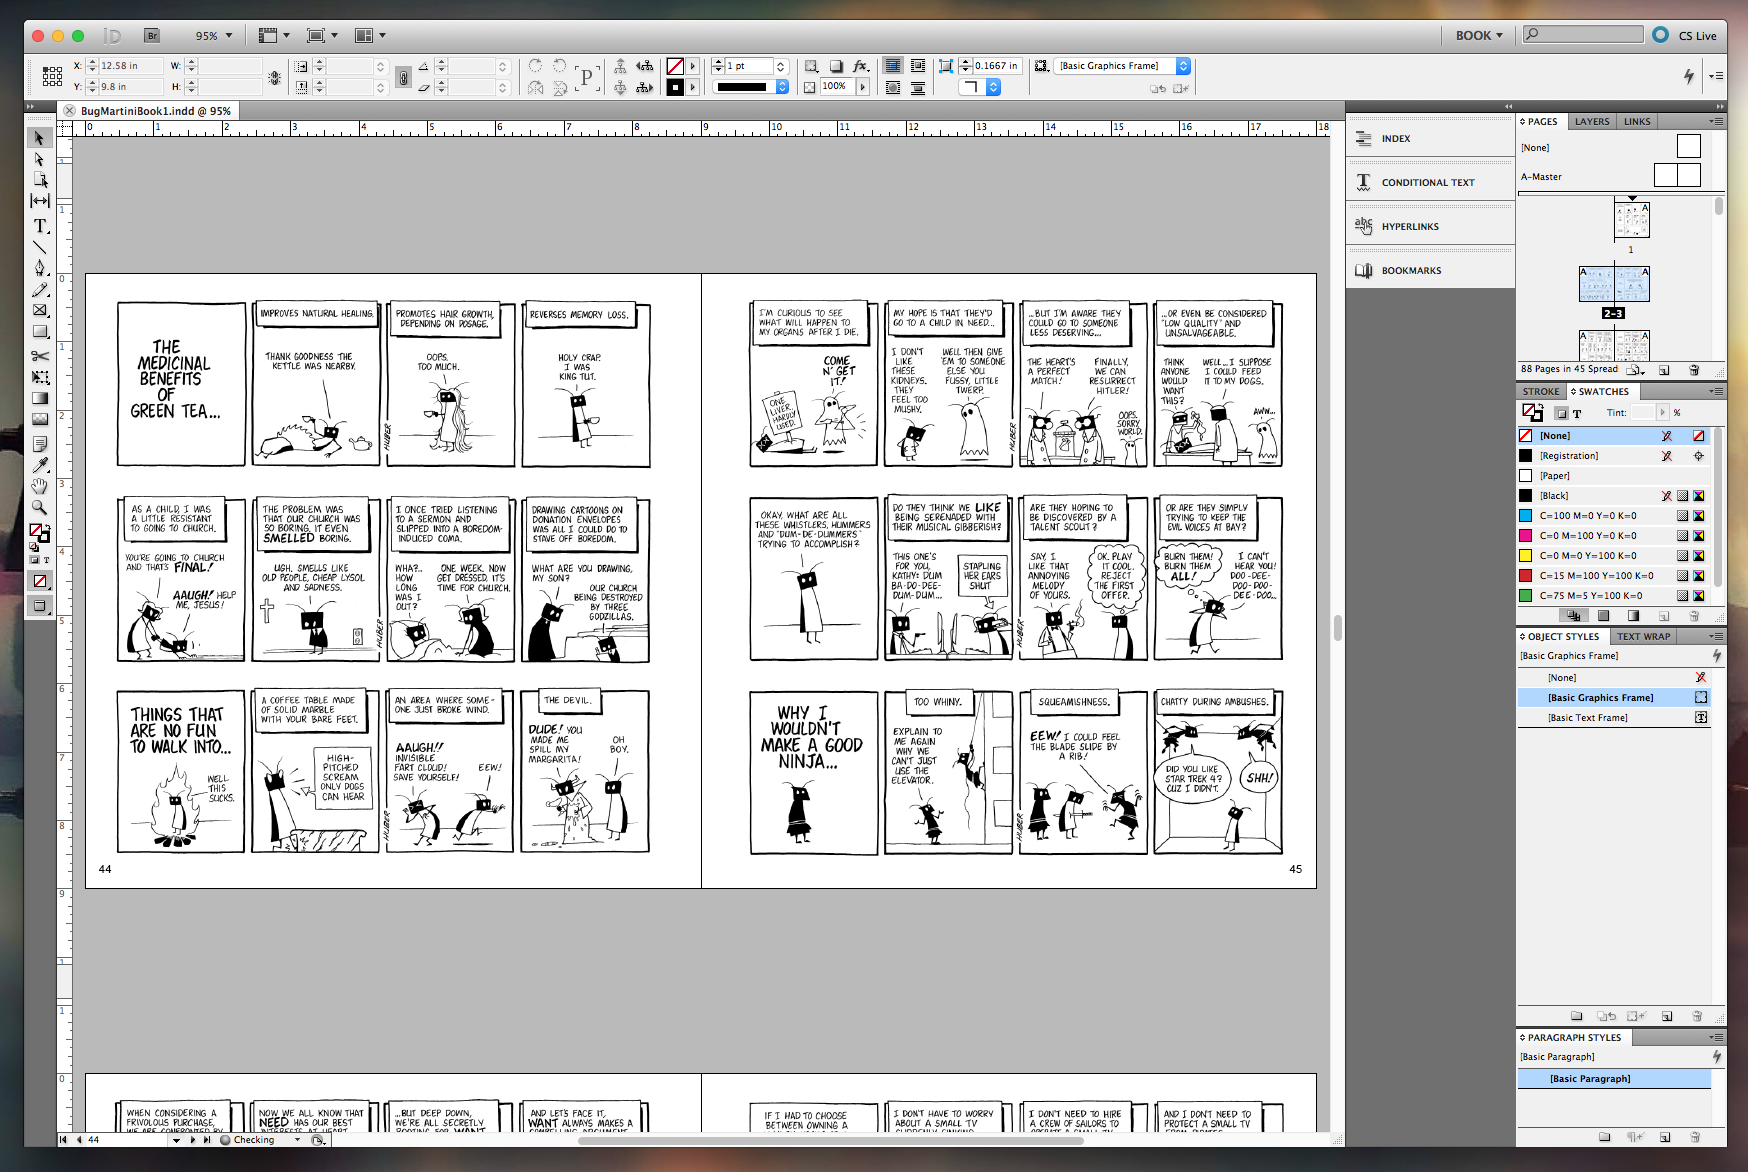Open the 95% zoom level dropdown
This screenshot has width=1748, height=1172.
(x=214, y=35)
